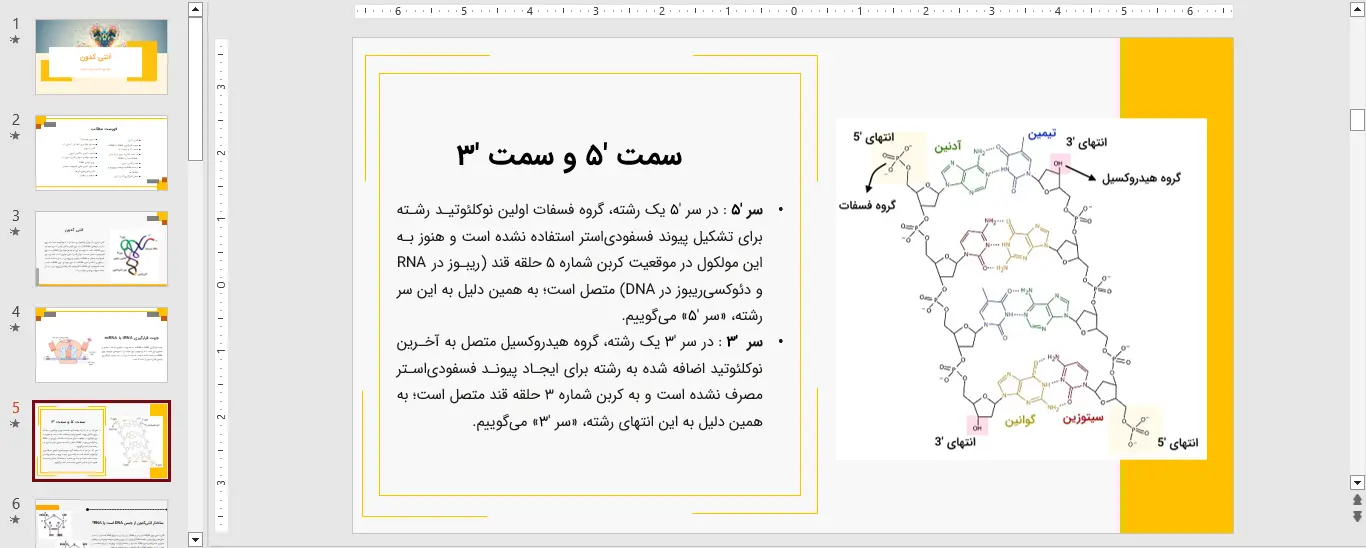Go to previous slide using double-arrow up button
Image resolution: width=1366 pixels, height=548 pixels.
pos(1357,499)
